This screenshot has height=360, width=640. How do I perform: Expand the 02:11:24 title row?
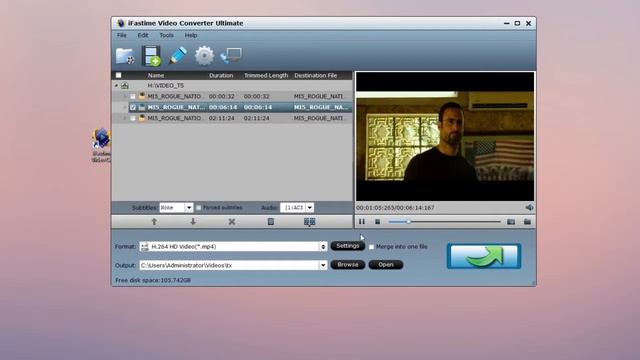[125, 118]
